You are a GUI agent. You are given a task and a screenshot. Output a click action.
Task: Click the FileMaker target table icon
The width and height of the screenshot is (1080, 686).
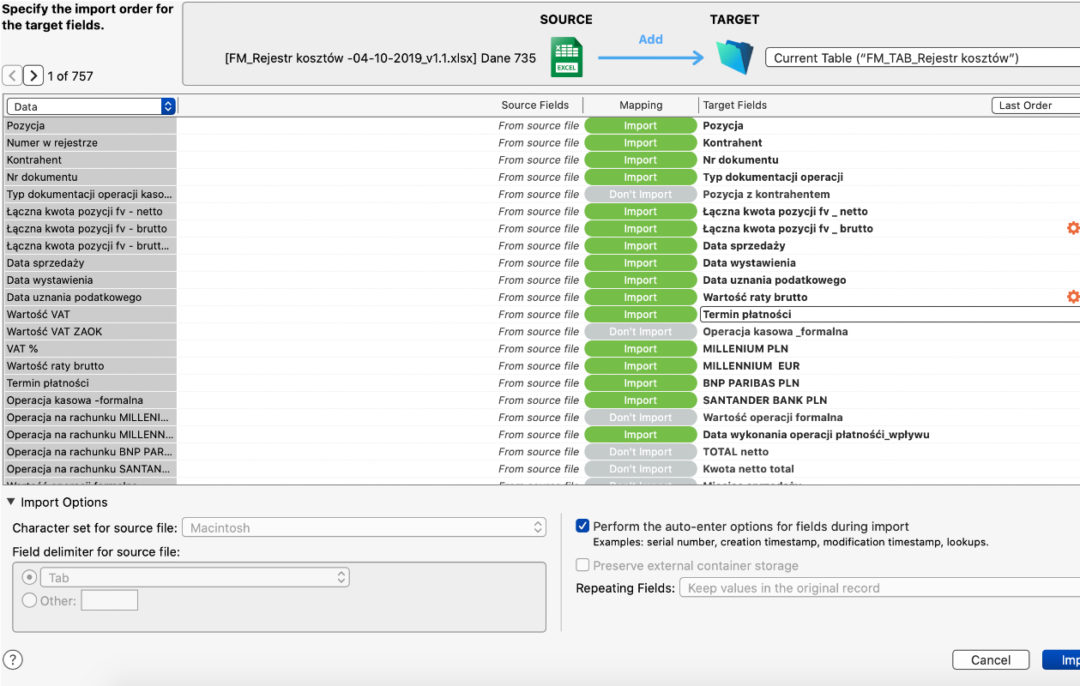[x=735, y=57]
